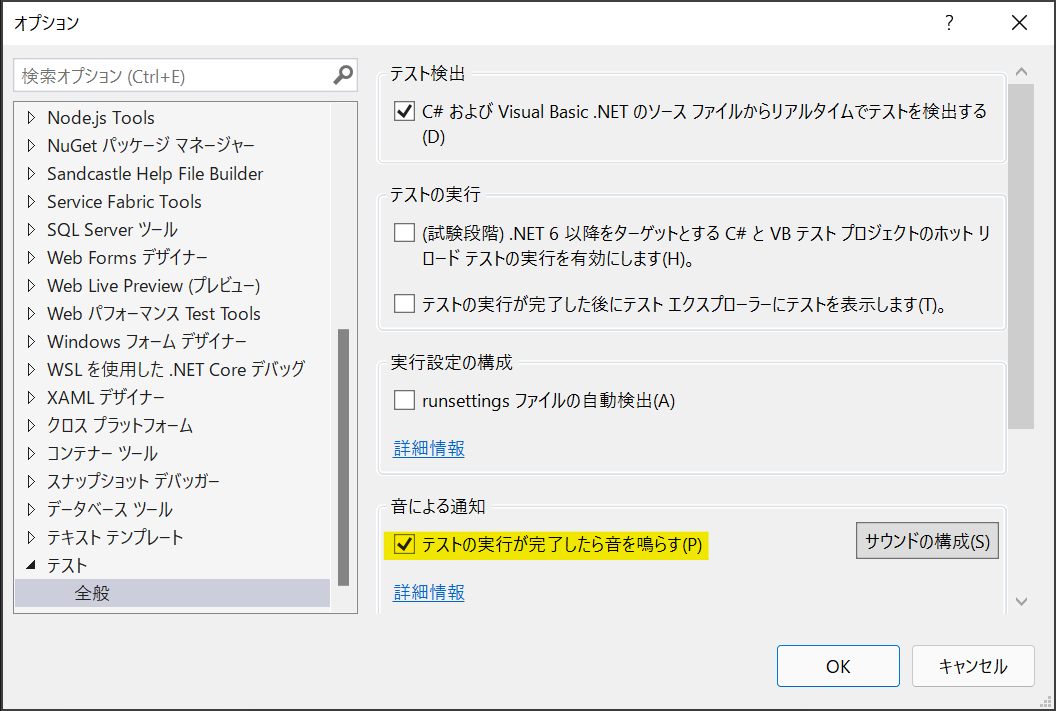1056x711 pixels.
Task: Expand Windows フォーム デザイナー arrow
Action: click(x=31, y=341)
